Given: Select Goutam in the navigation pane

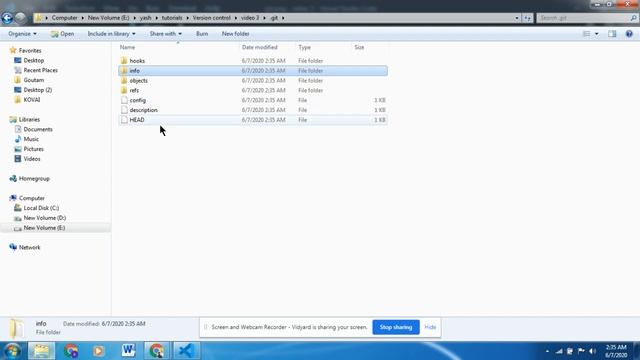Looking at the screenshot, I should click(x=33, y=80).
